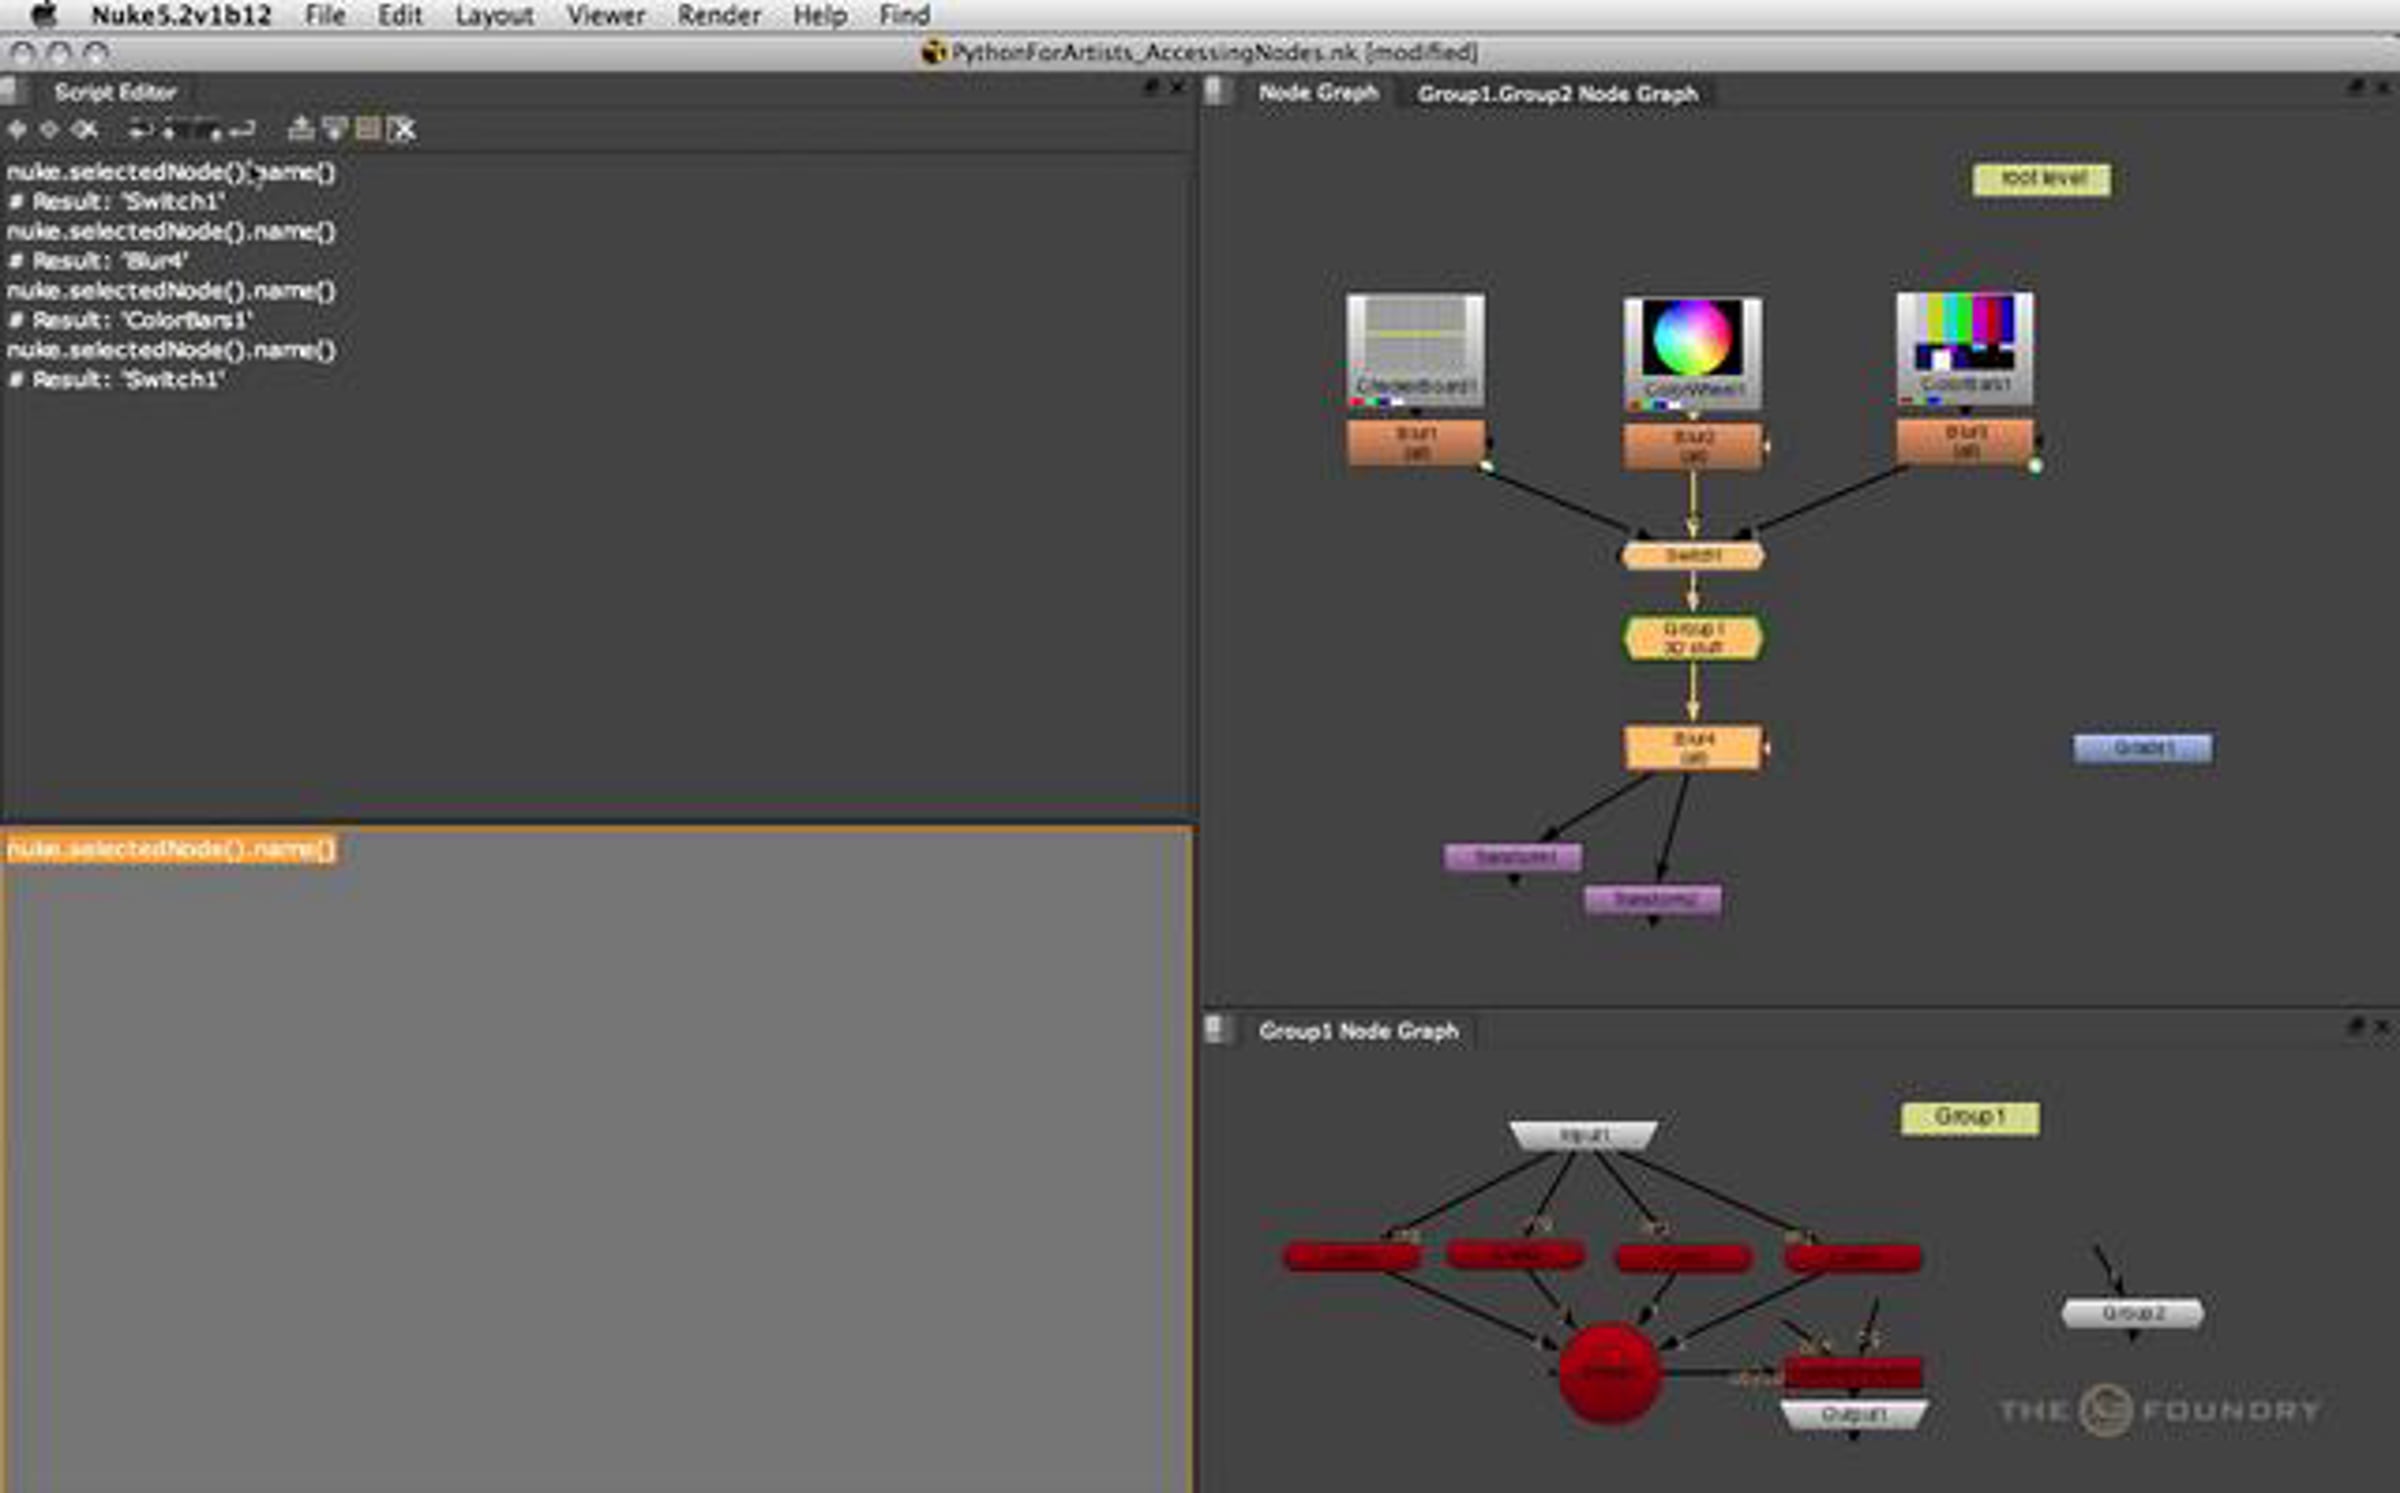Close the Group1 Node Graph pane

[x=2383, y=1026]
